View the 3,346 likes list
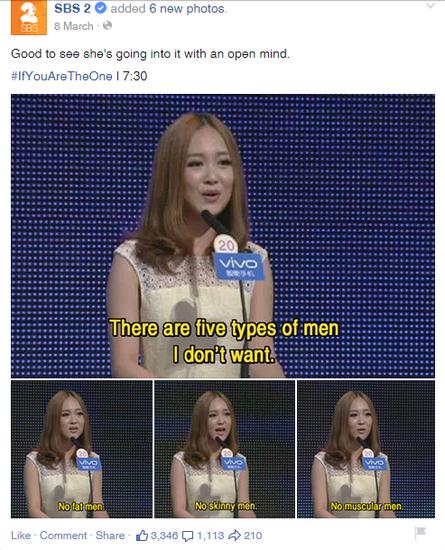Viewport: 445px width, 550px height. [164, 536]
